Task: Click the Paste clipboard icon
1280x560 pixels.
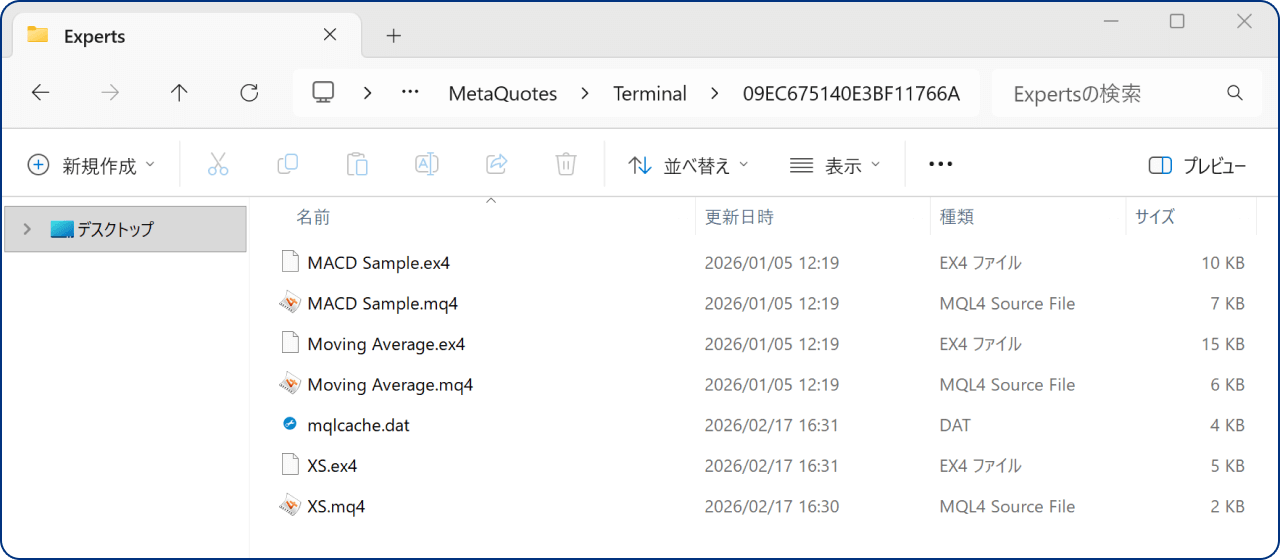Action: 357,165
